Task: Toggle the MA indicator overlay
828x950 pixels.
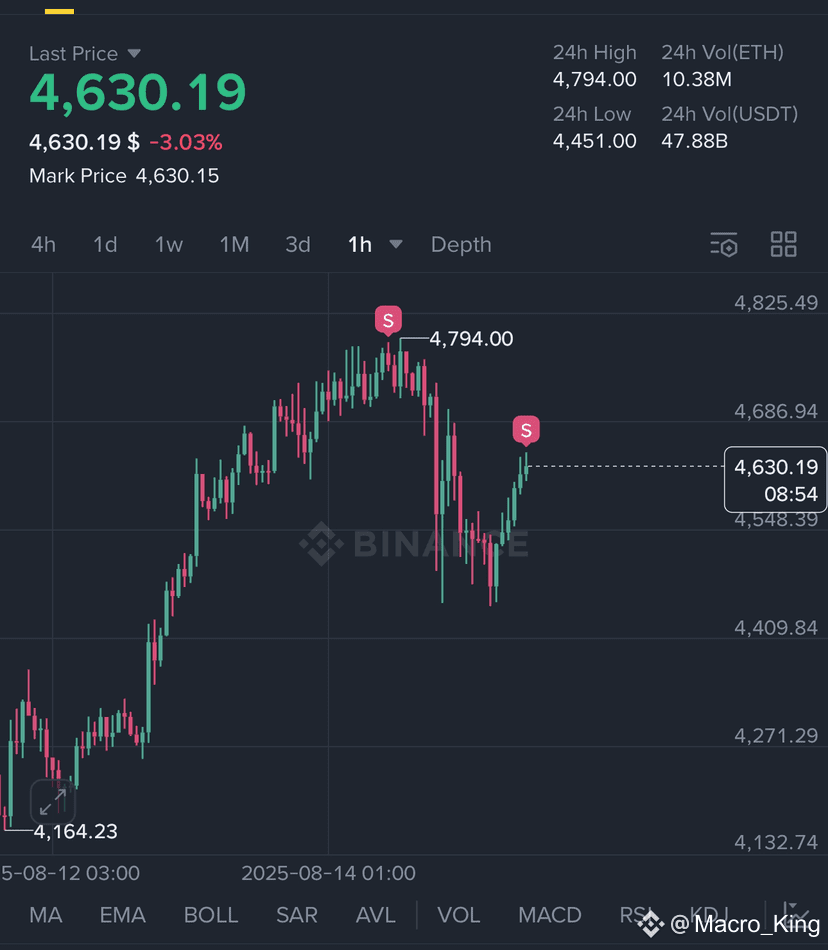Action: coord(45,915)
